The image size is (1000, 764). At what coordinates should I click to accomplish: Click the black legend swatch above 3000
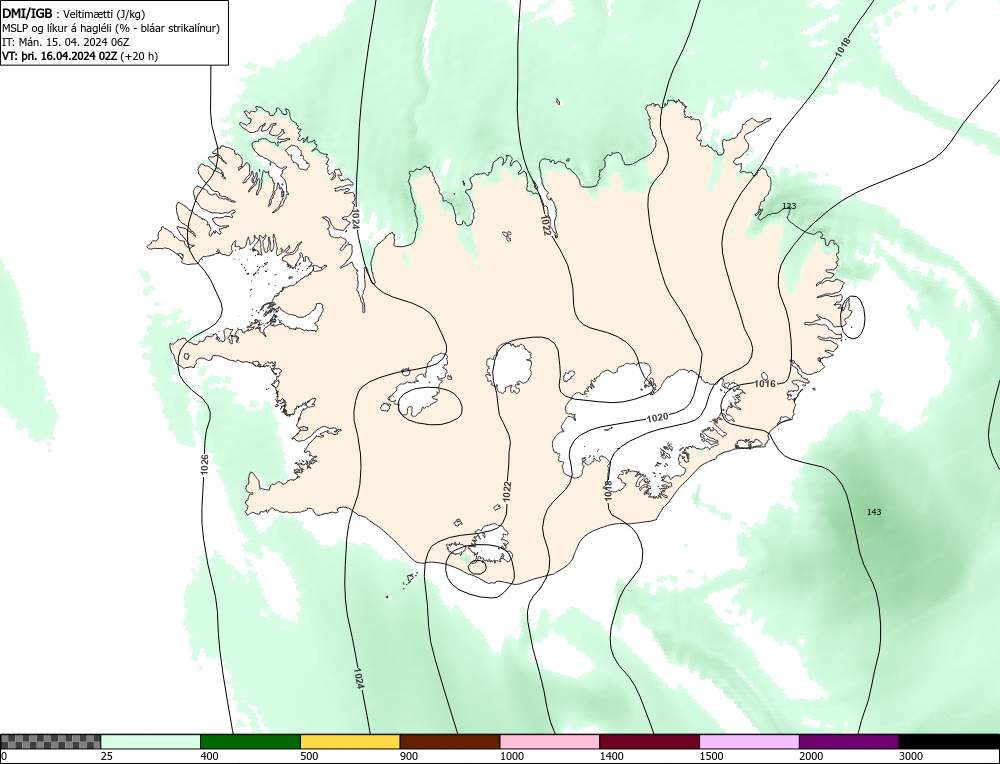tap(949, 742)
